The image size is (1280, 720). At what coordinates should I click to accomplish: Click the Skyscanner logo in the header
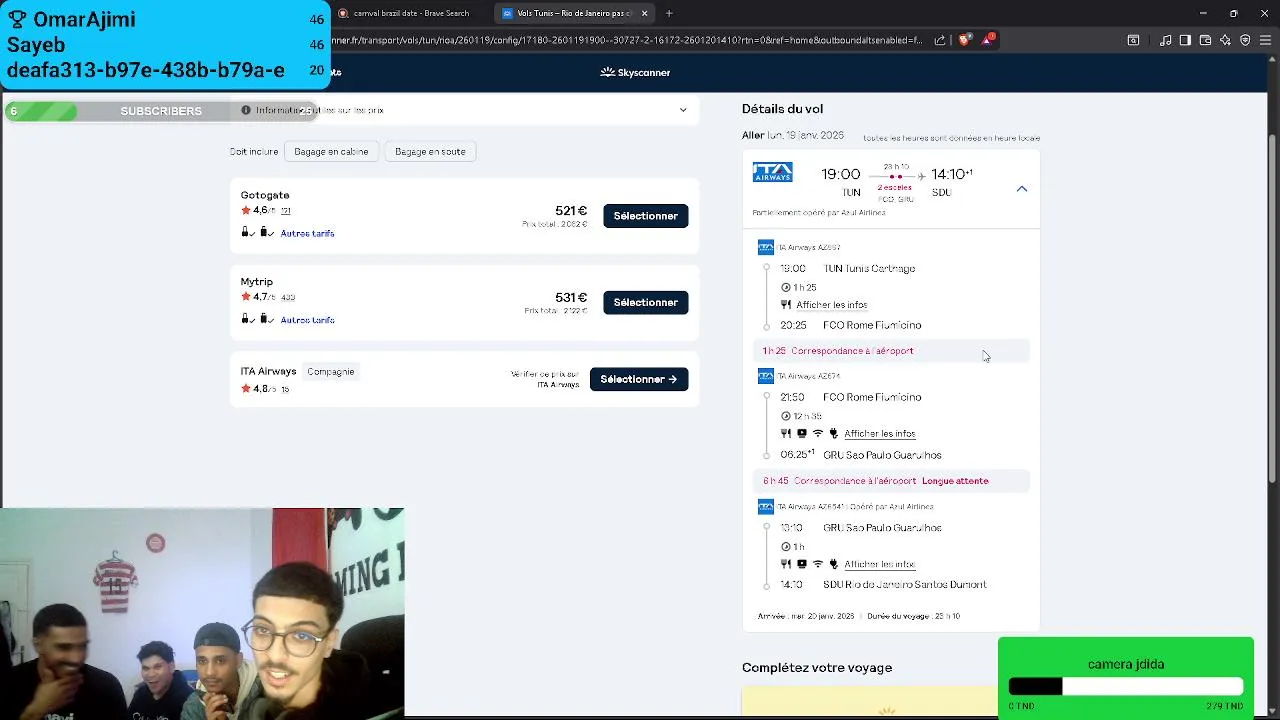(x=635, y=72)
